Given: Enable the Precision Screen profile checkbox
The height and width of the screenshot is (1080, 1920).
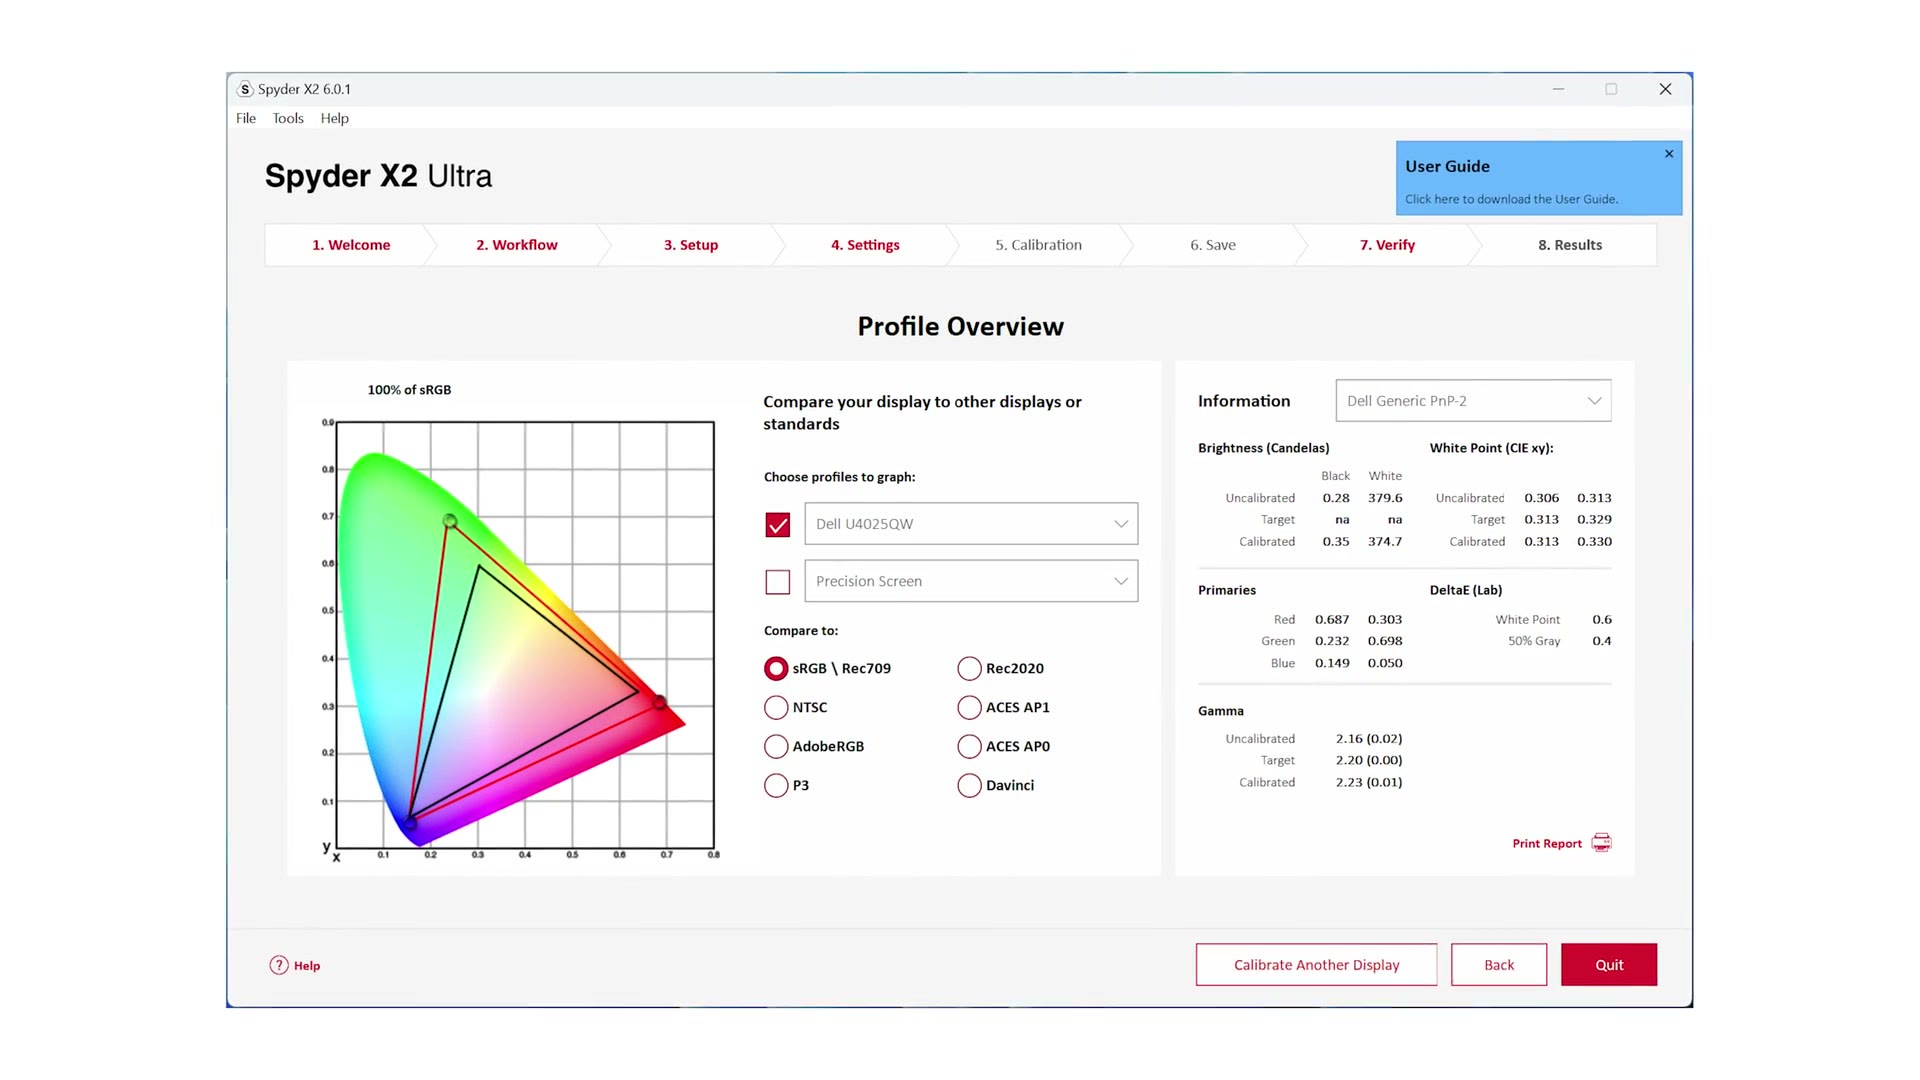Looking at the screenshot, I should (x=778, y=582).
